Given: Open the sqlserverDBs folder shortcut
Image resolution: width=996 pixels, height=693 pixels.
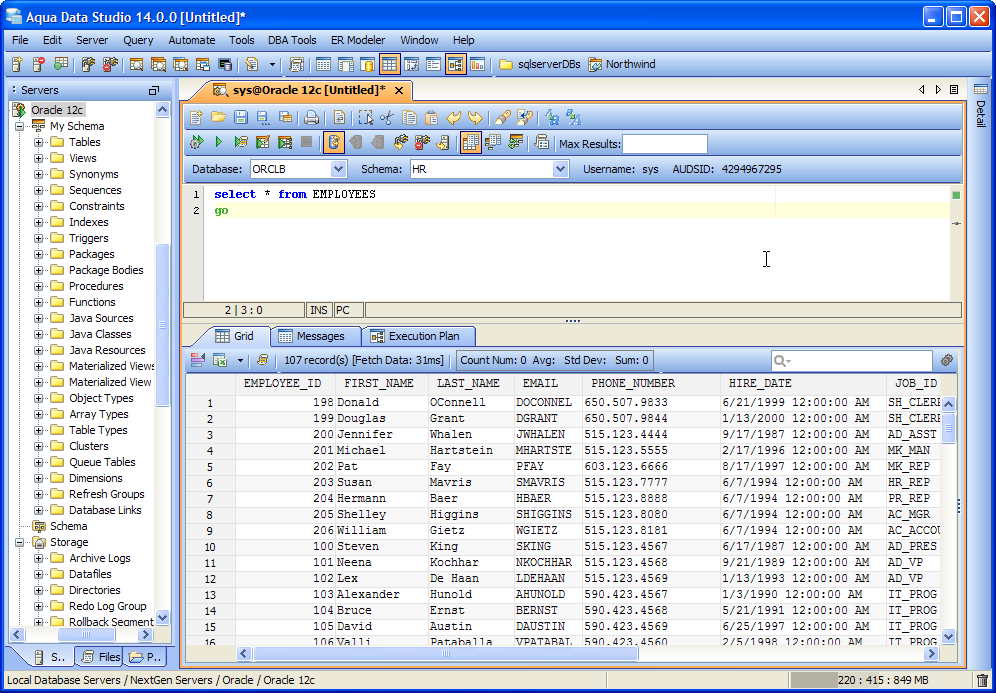Looking at the screenshot, I should [x=540, y=64].
